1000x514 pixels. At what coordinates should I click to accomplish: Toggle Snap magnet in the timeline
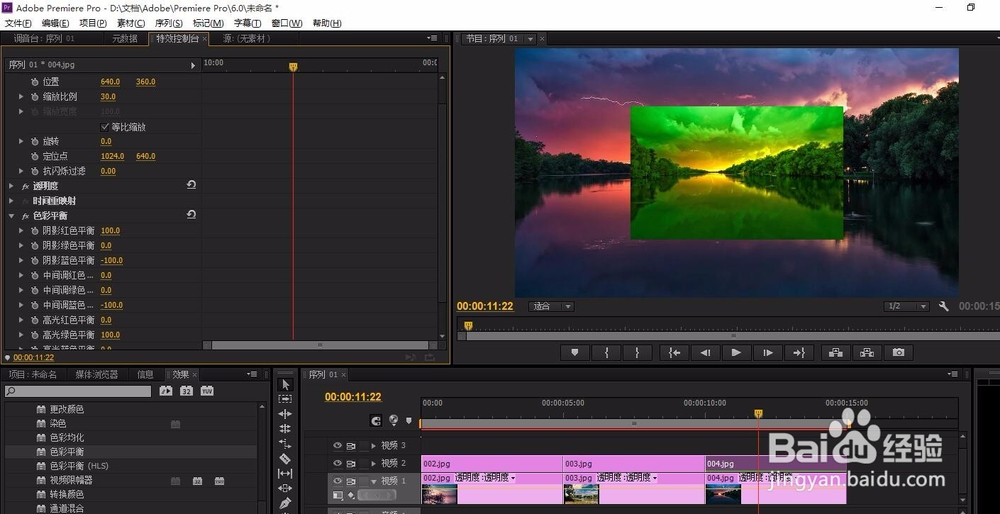(376, 420)
